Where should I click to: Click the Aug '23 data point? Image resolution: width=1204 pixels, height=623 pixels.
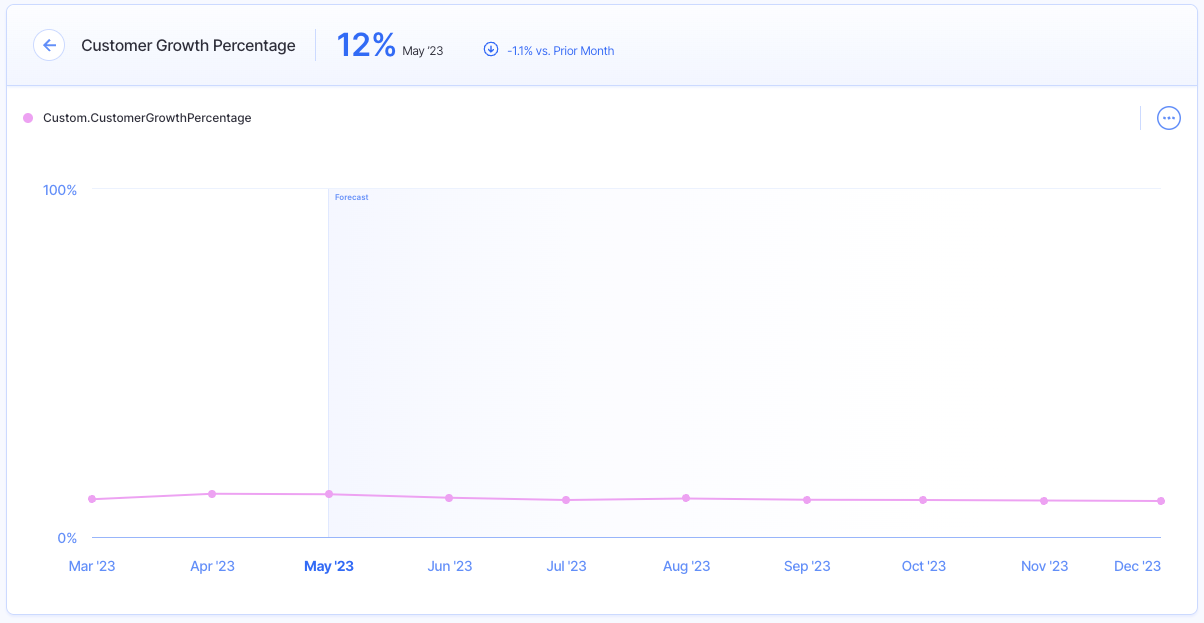coord(686,496)
